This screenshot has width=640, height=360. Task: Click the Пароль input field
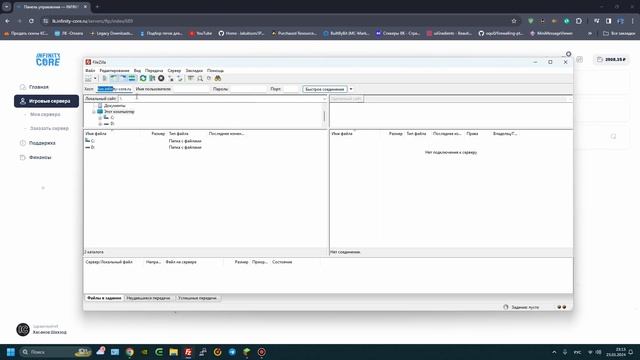248,89
